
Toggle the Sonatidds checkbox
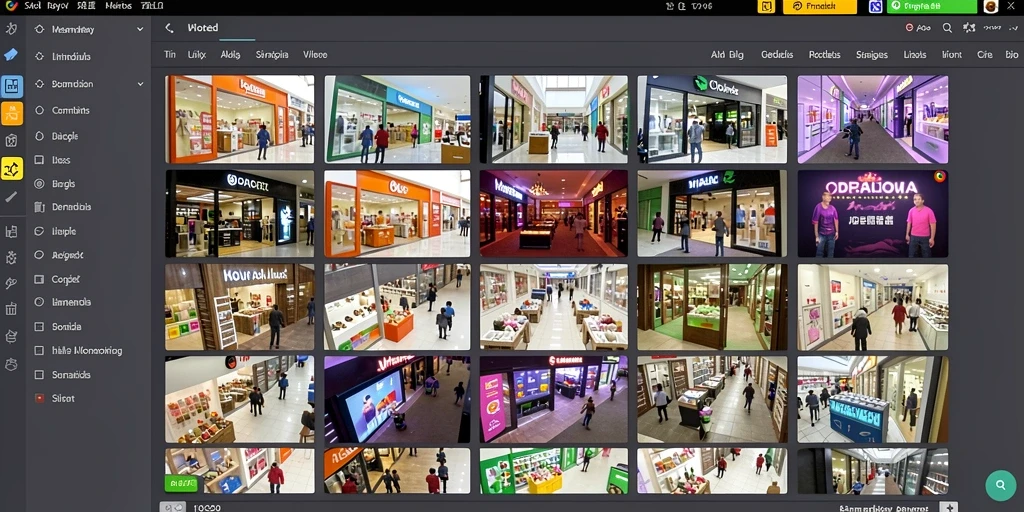39,375
